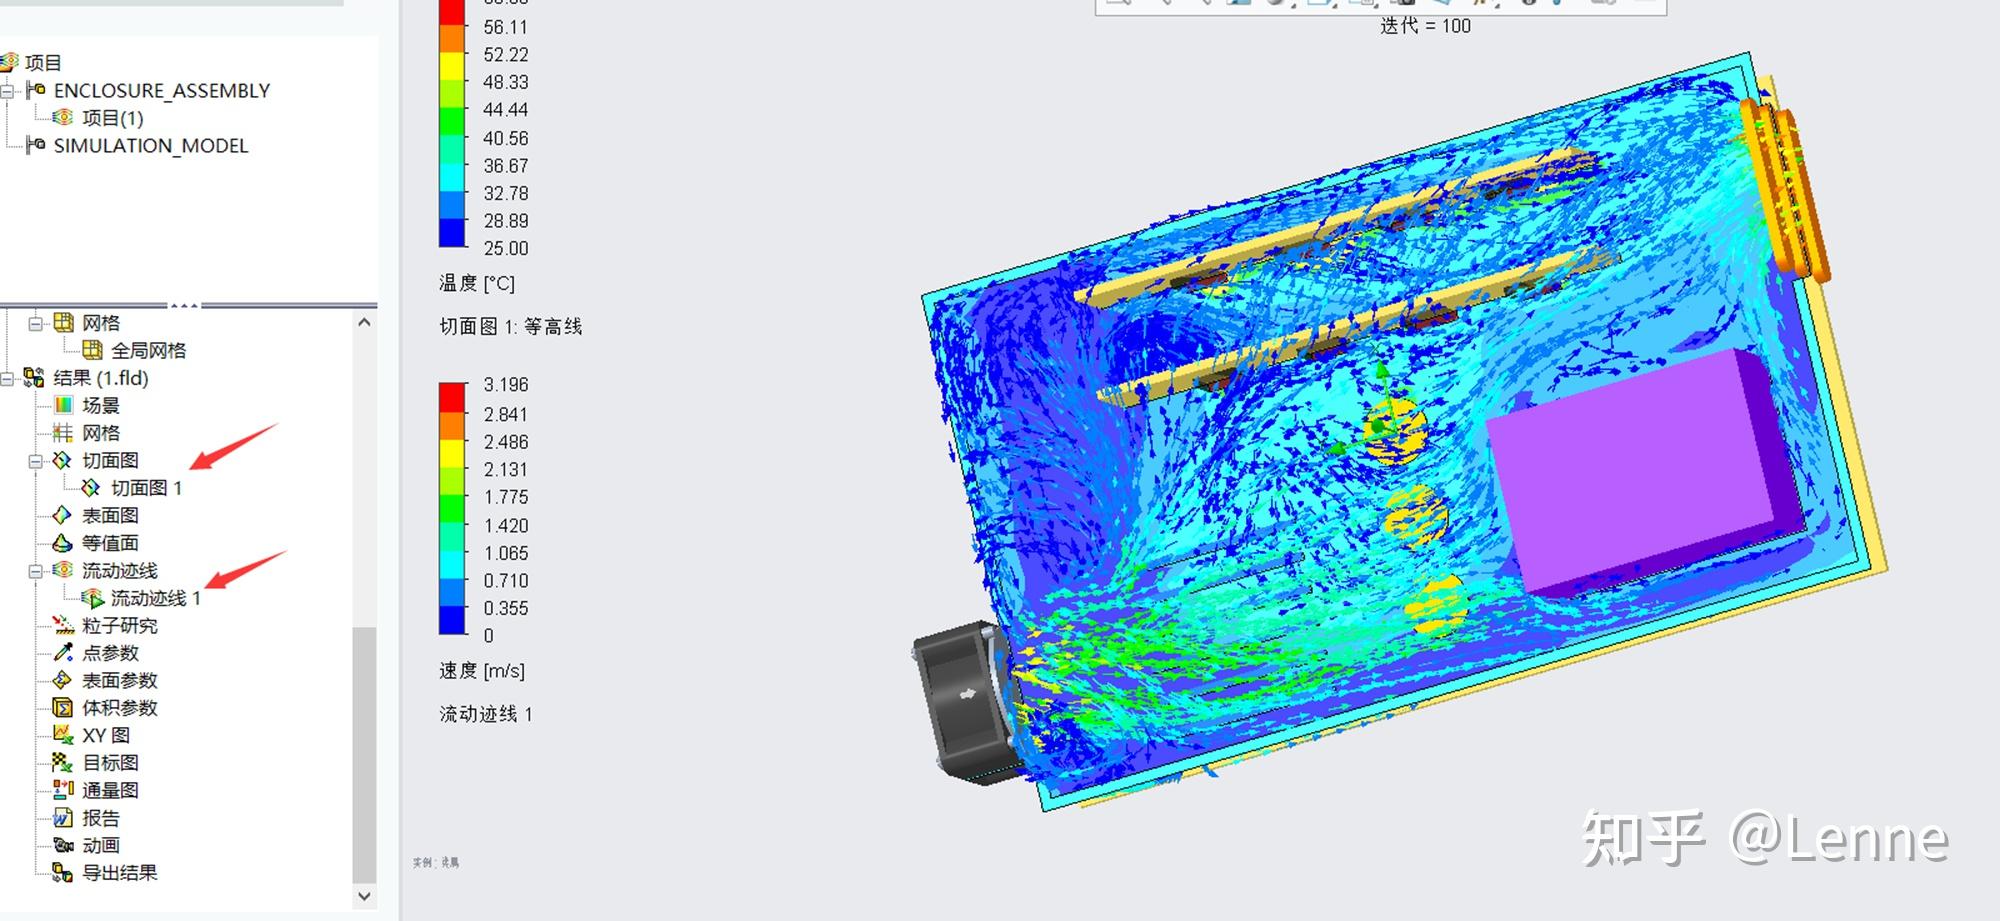Click the 等值面 isosurfaces icon
Screen dimensions: 2000x921
pyautogui.click(x=63, y=542)
